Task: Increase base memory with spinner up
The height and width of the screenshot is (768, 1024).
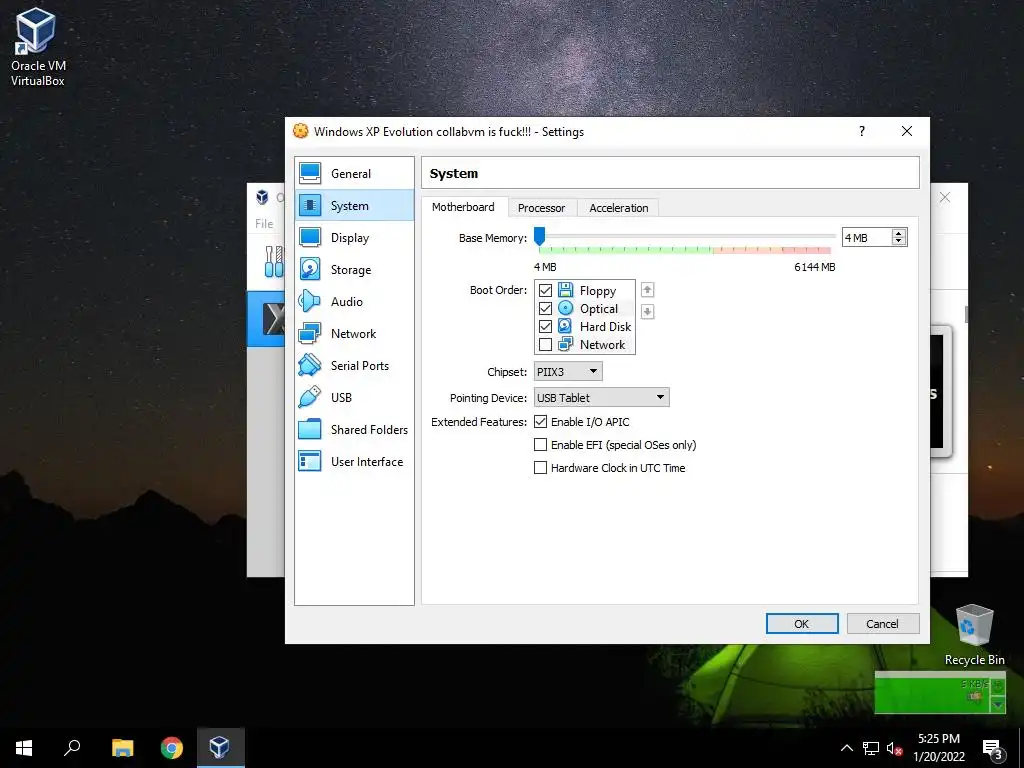Action: pyautogui.click(x=899, y=233)
